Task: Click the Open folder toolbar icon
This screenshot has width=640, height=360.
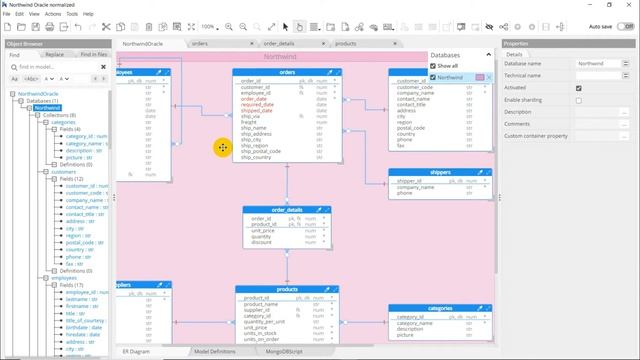Action: point(21,27)
